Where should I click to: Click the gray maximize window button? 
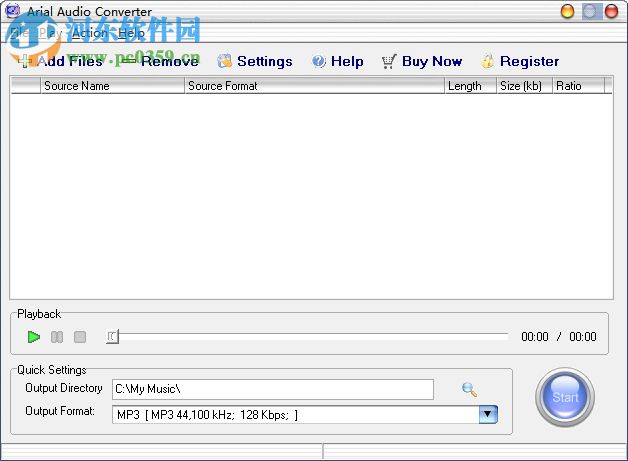(590, 11)
